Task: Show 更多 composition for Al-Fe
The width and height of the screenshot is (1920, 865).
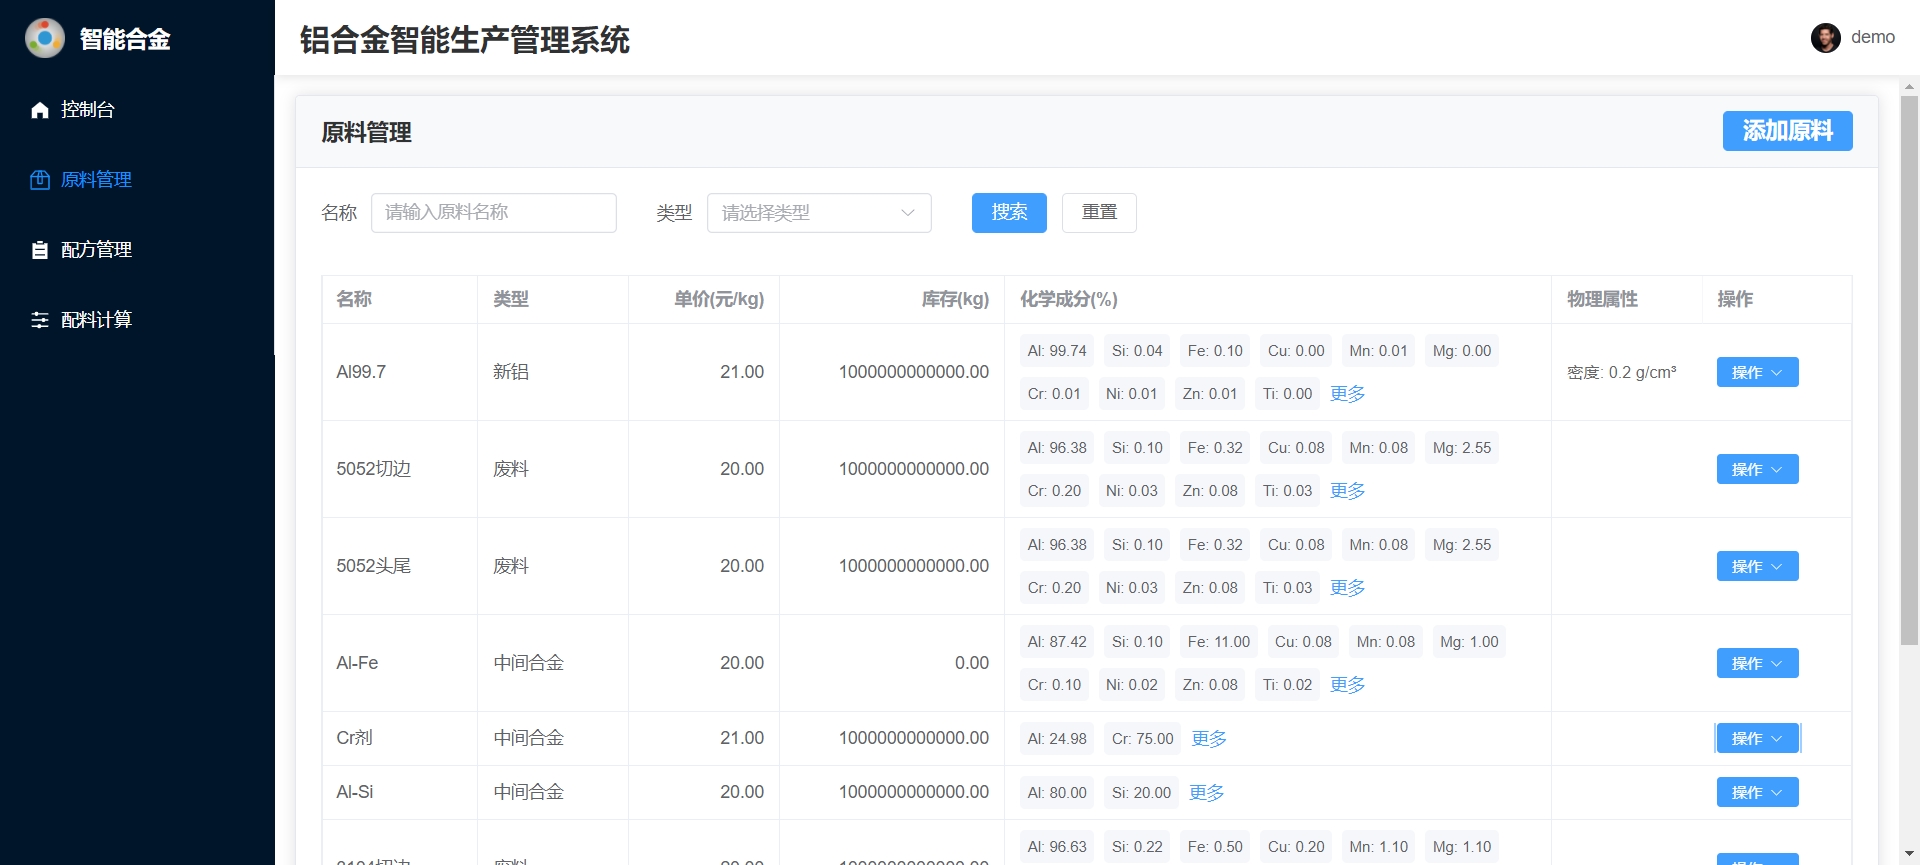Action: click(1347, 685)
